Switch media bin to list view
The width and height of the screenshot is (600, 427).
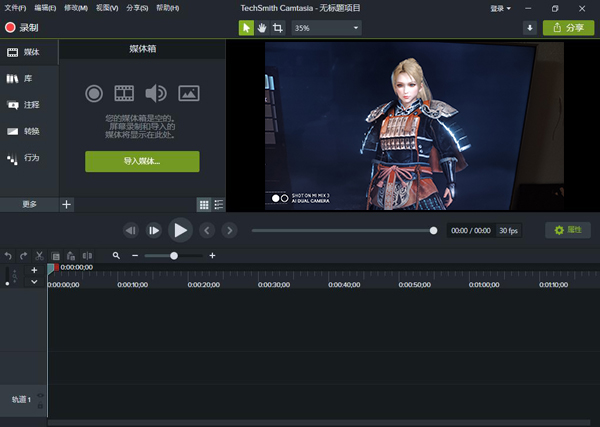pyautogui.click(x=219, y=205)
